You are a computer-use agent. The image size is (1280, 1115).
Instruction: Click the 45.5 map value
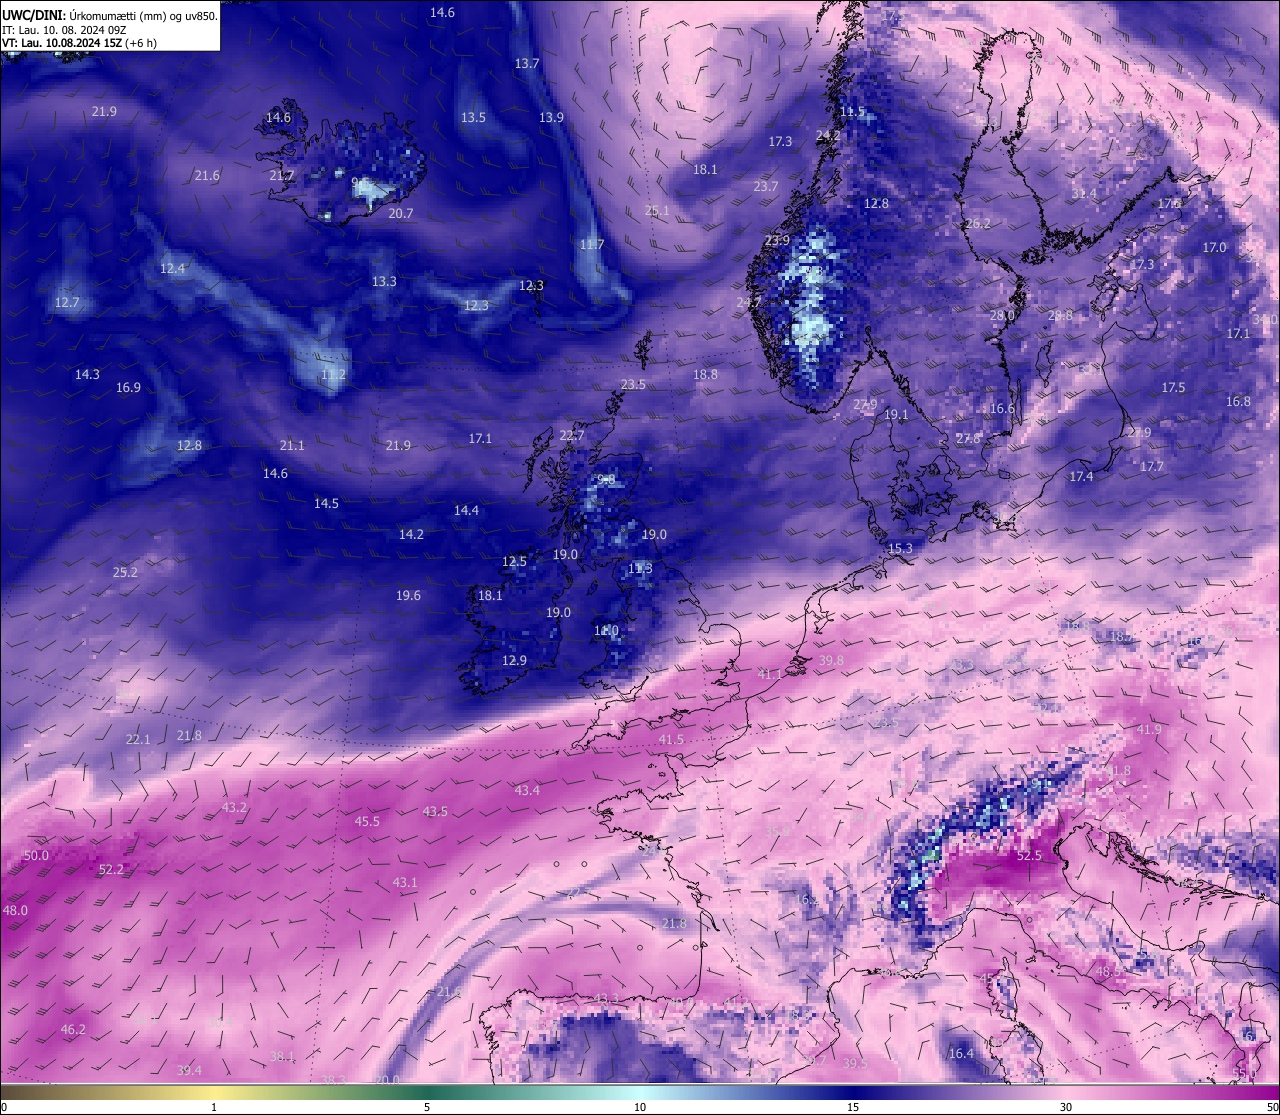(x=367, y=822)
